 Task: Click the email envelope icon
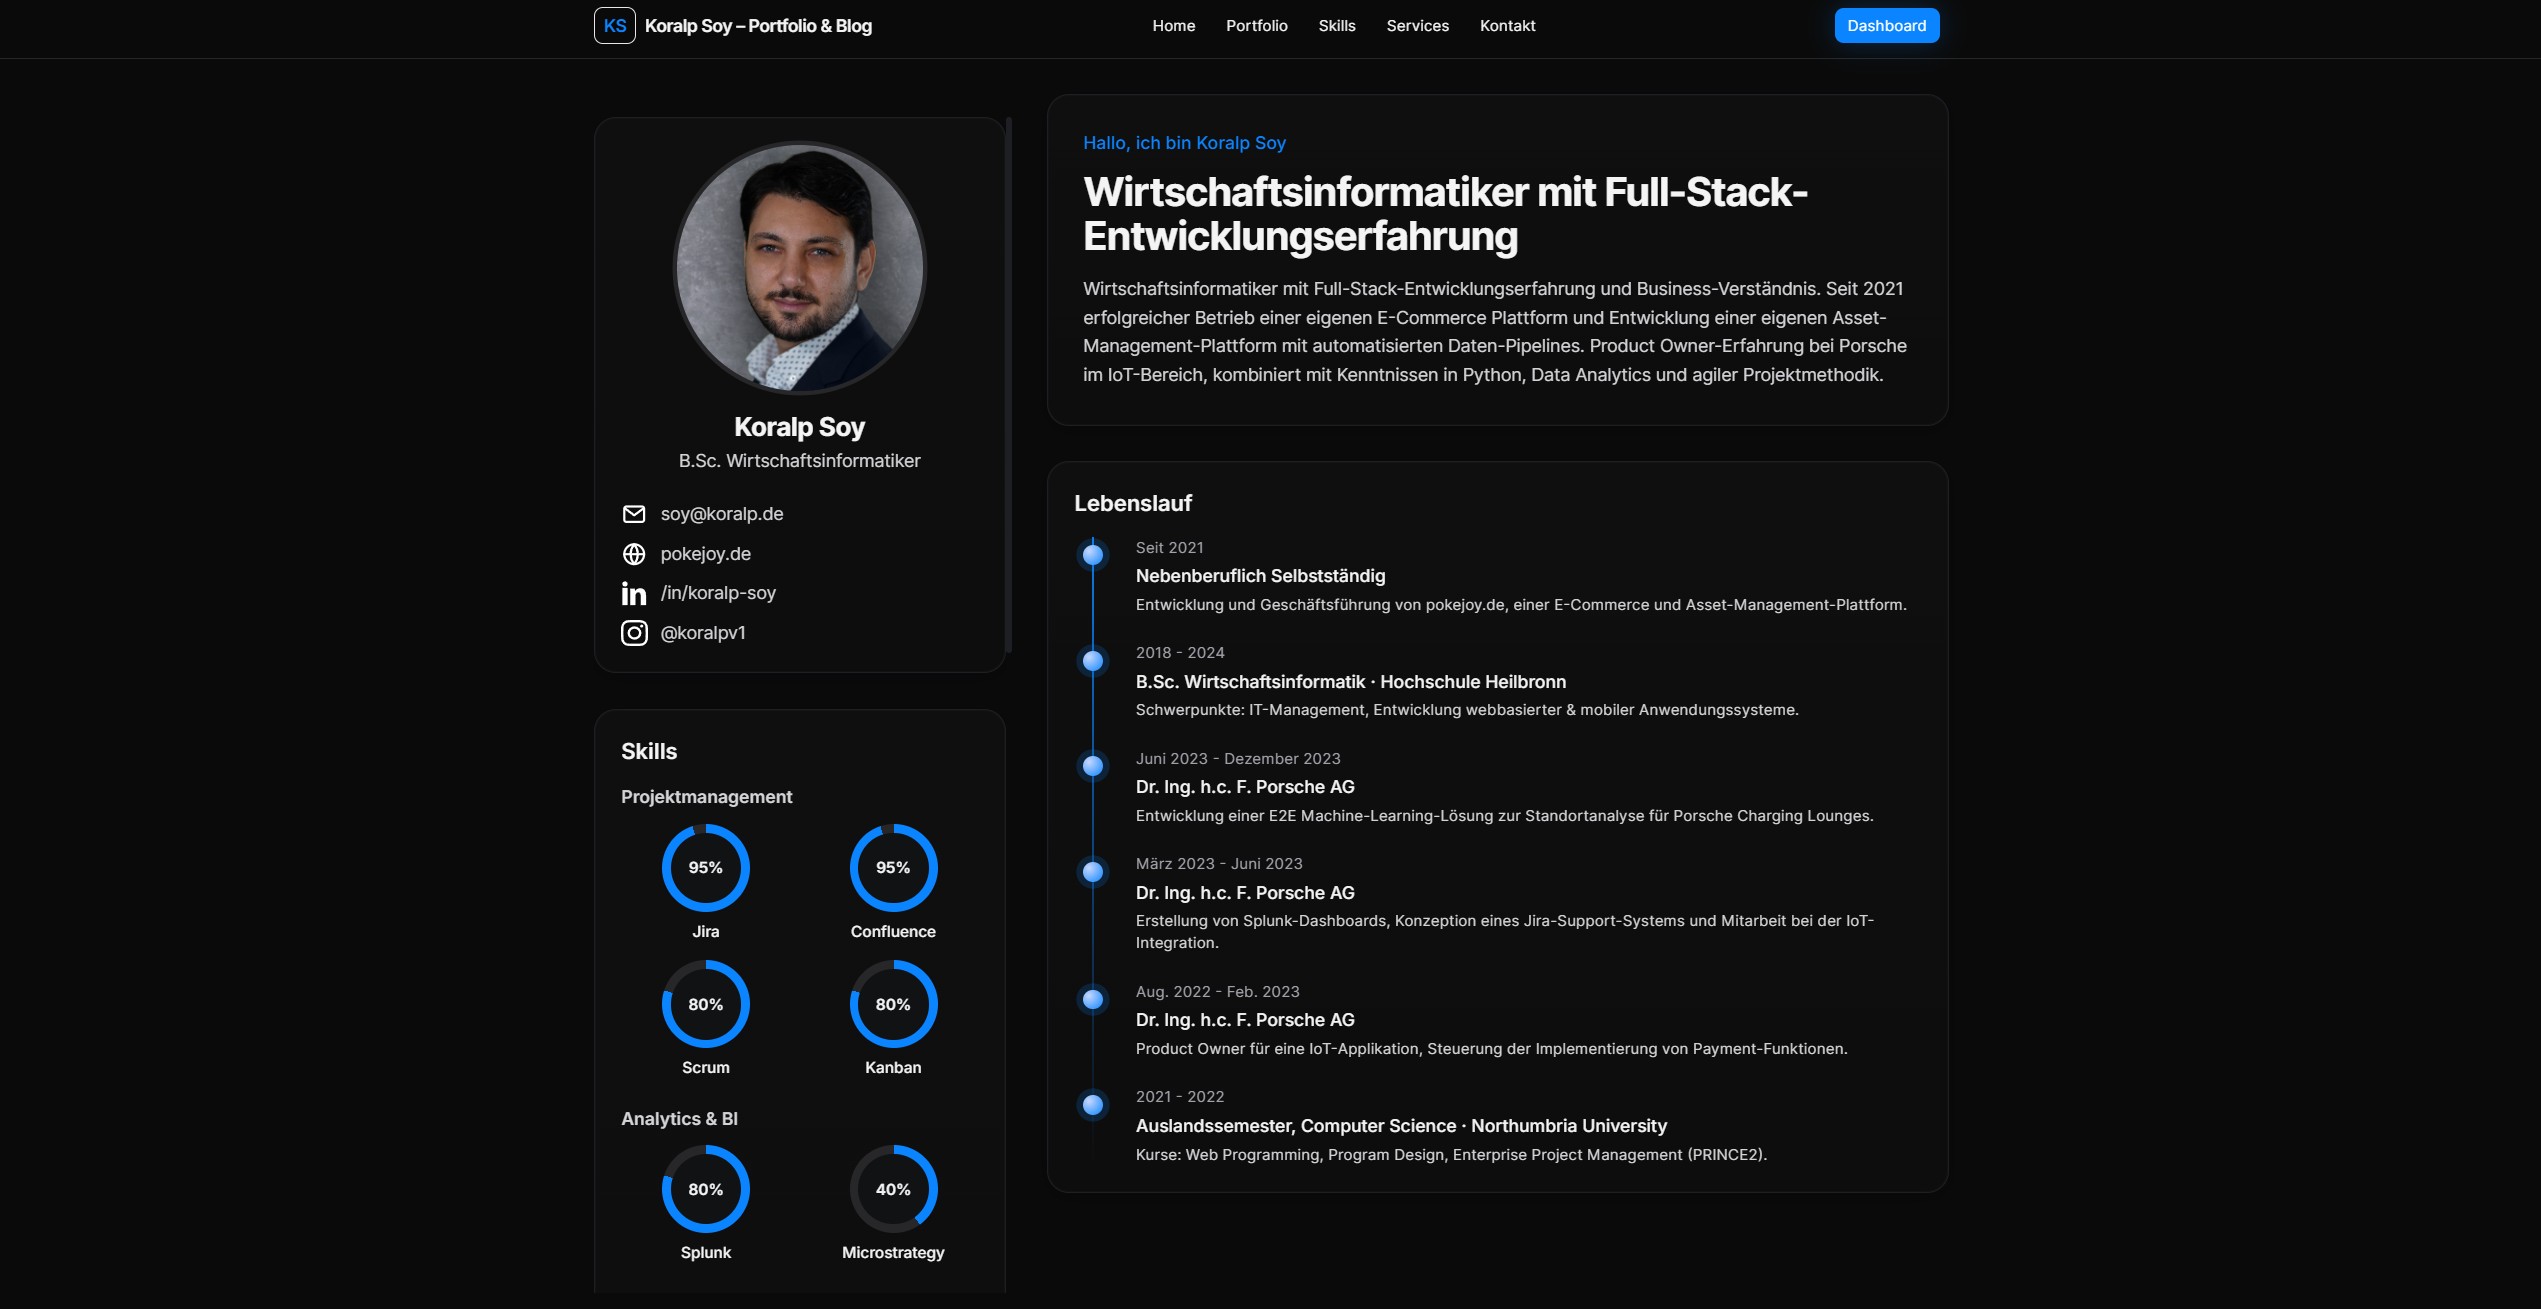click(634, 514)
